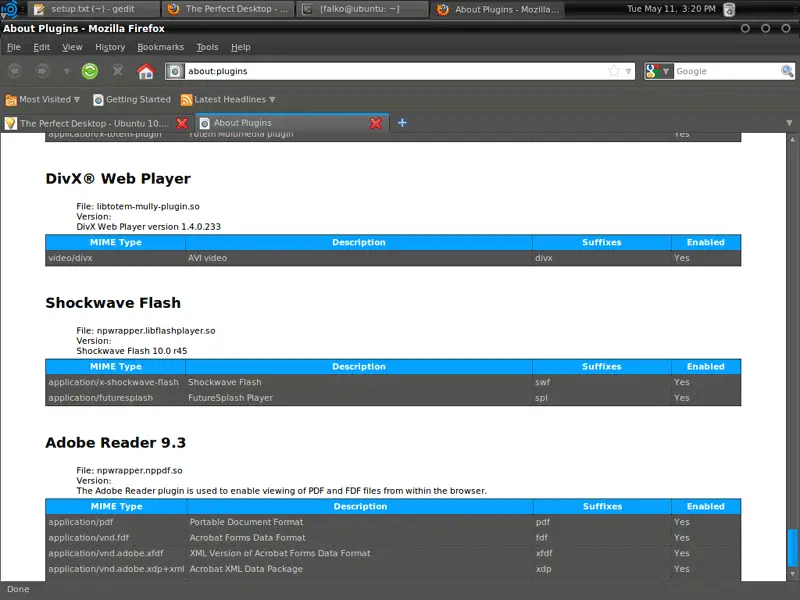This screenshot has width=800, height=600.
Task: Click the search magnifier icon
Action: (x=787, y=71)
